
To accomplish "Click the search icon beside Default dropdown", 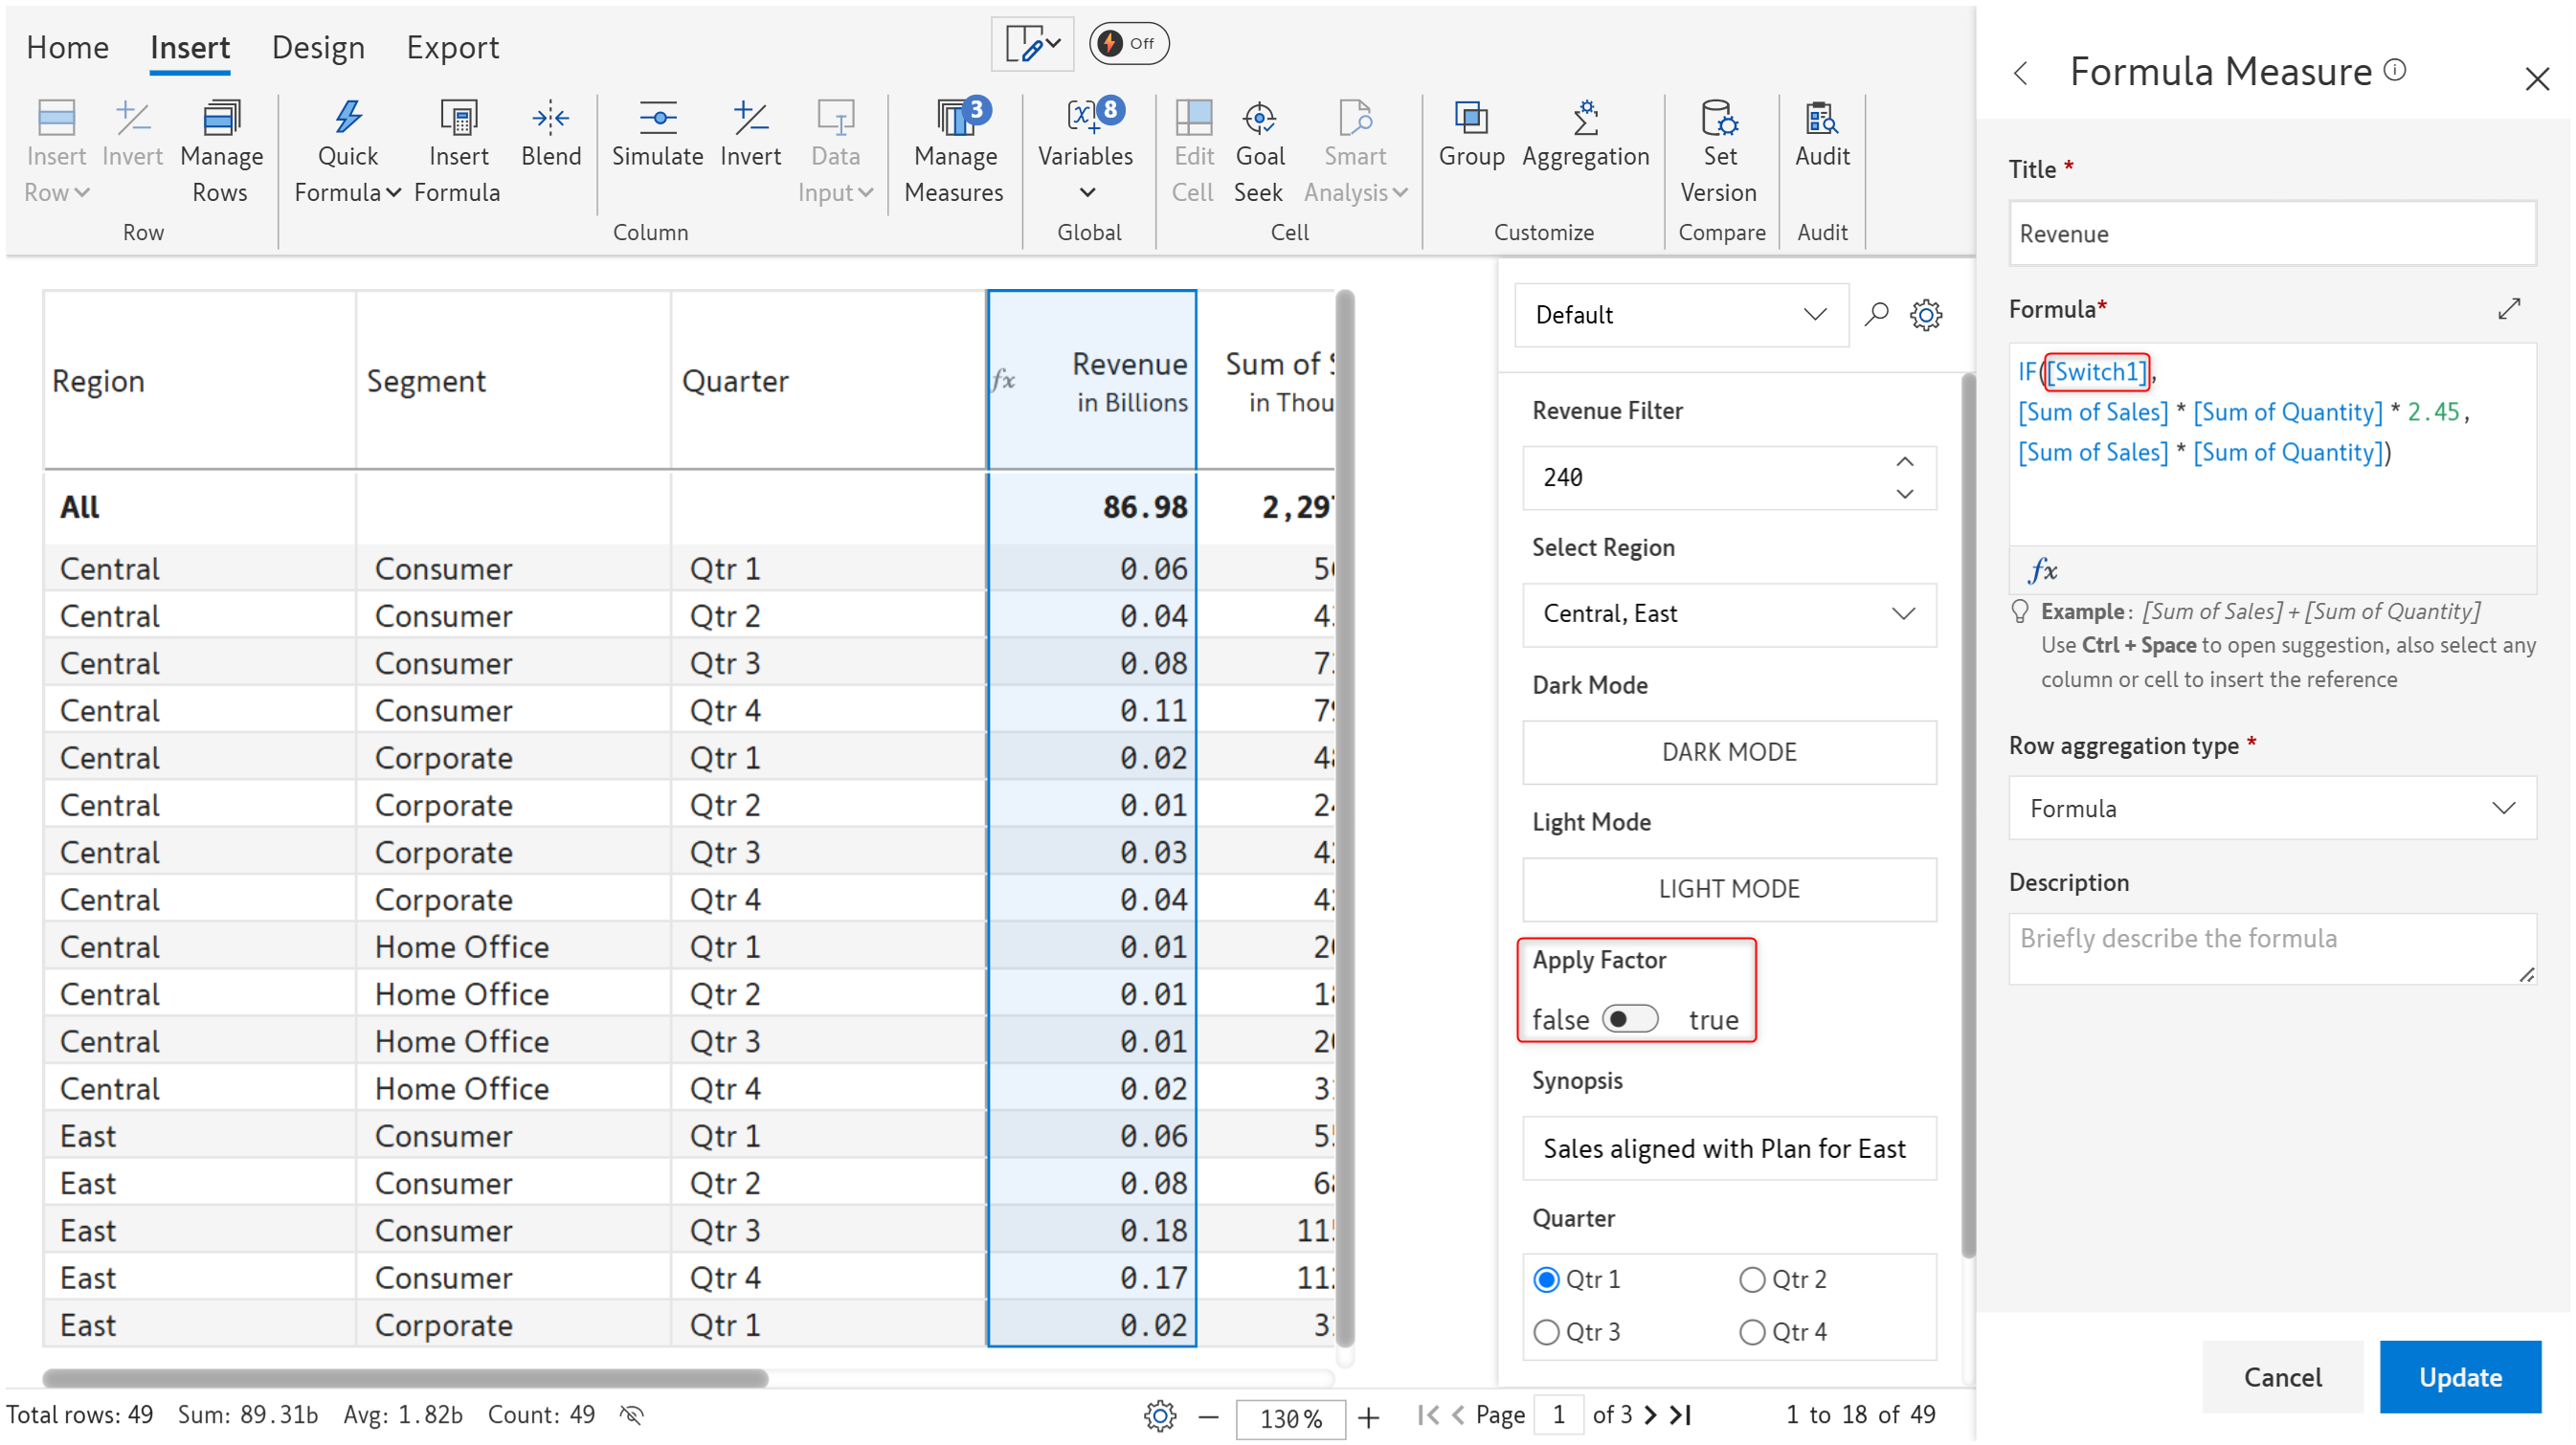I will tap(1876, 315).
